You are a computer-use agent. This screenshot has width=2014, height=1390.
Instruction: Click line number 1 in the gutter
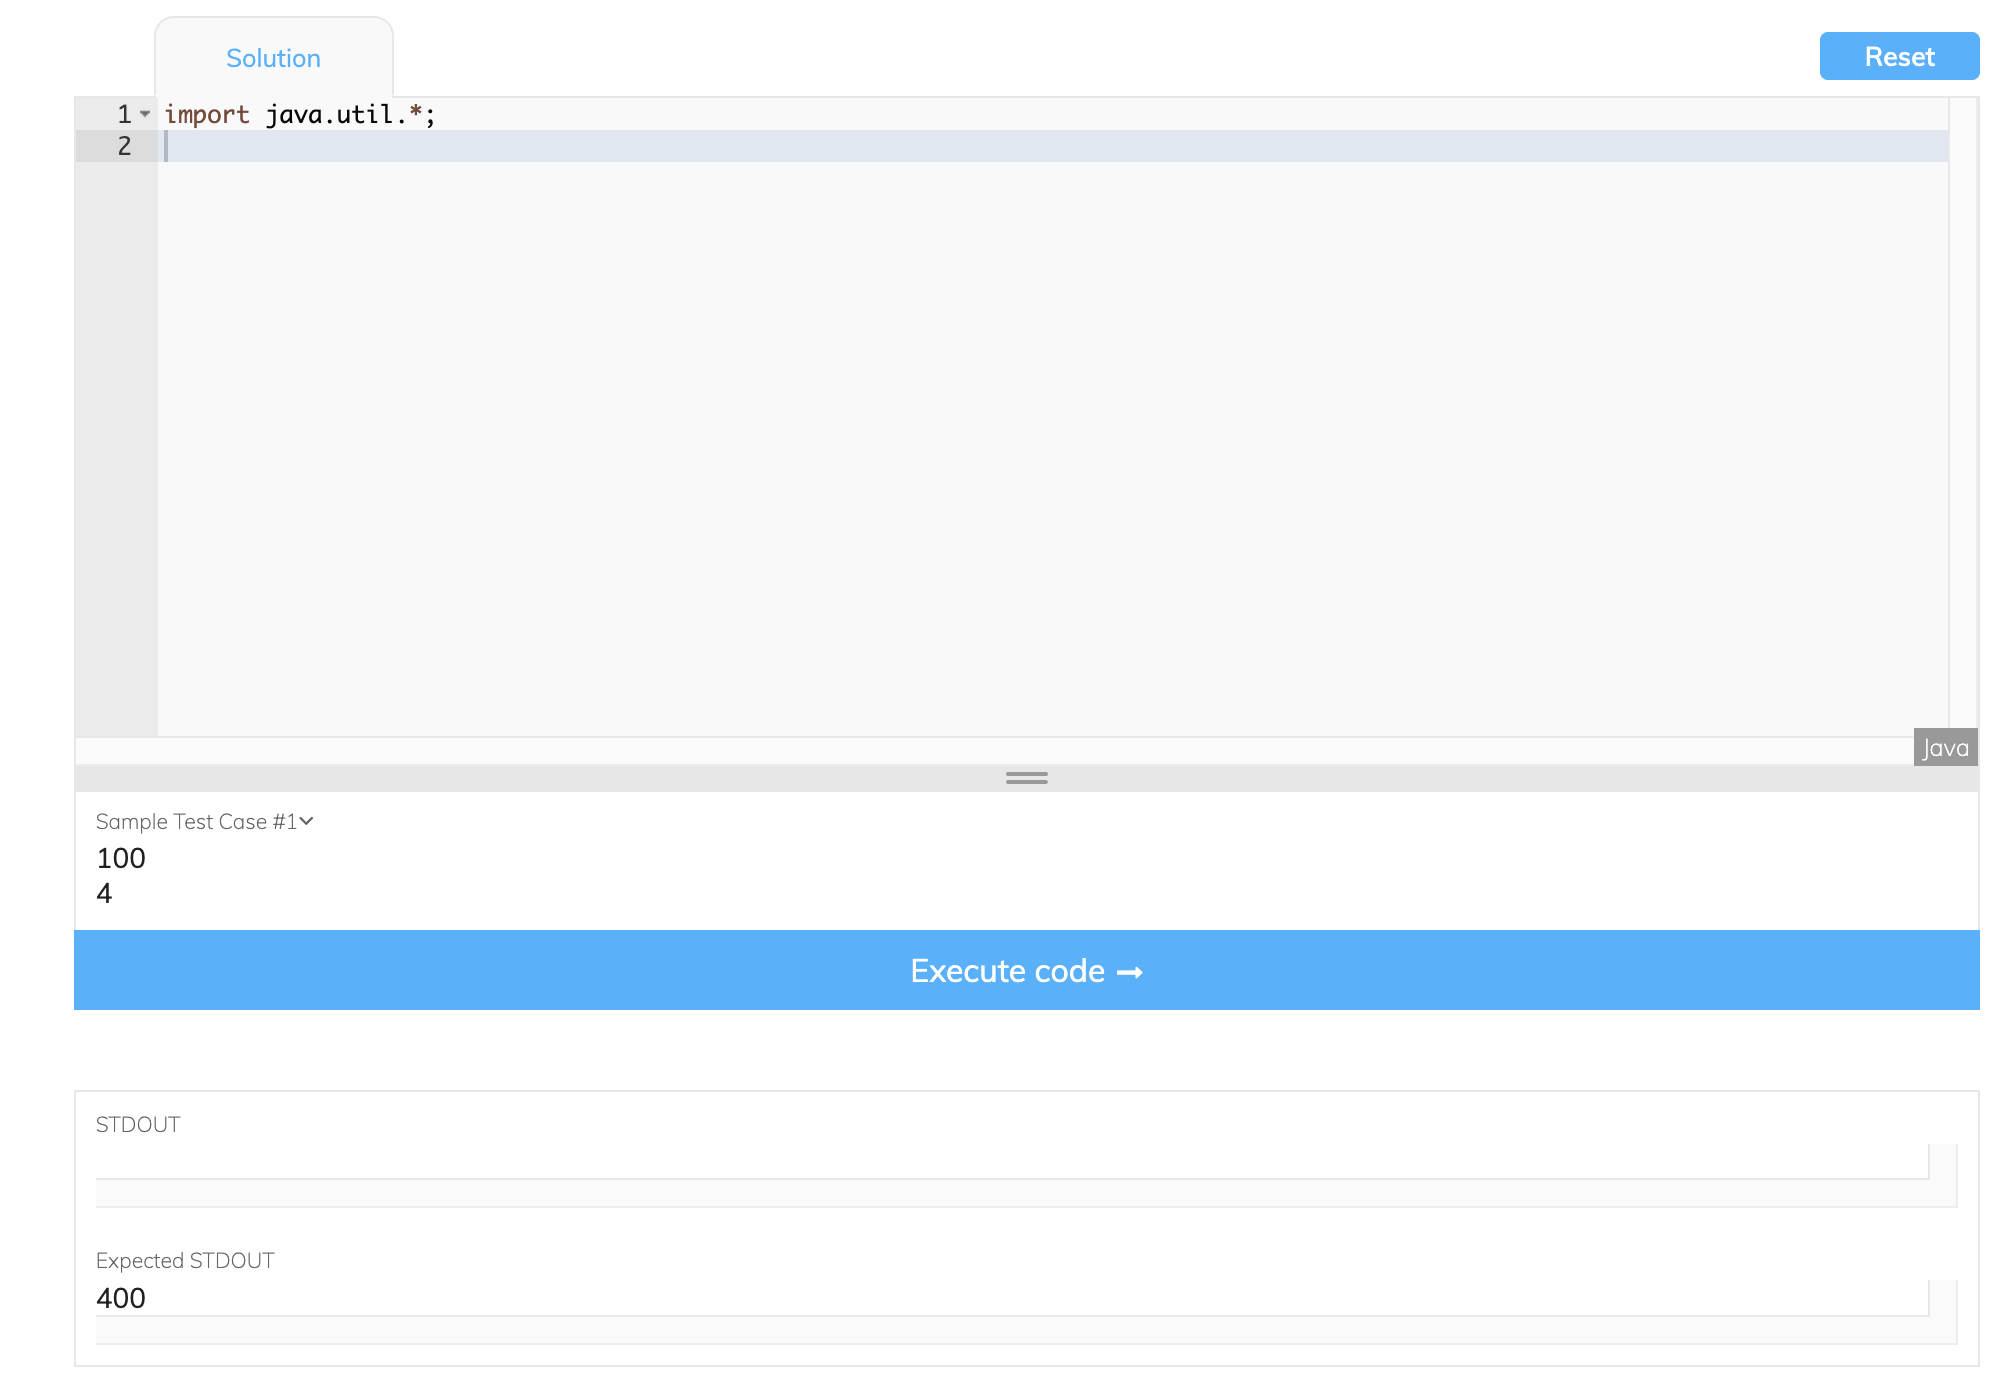point(122,113)
